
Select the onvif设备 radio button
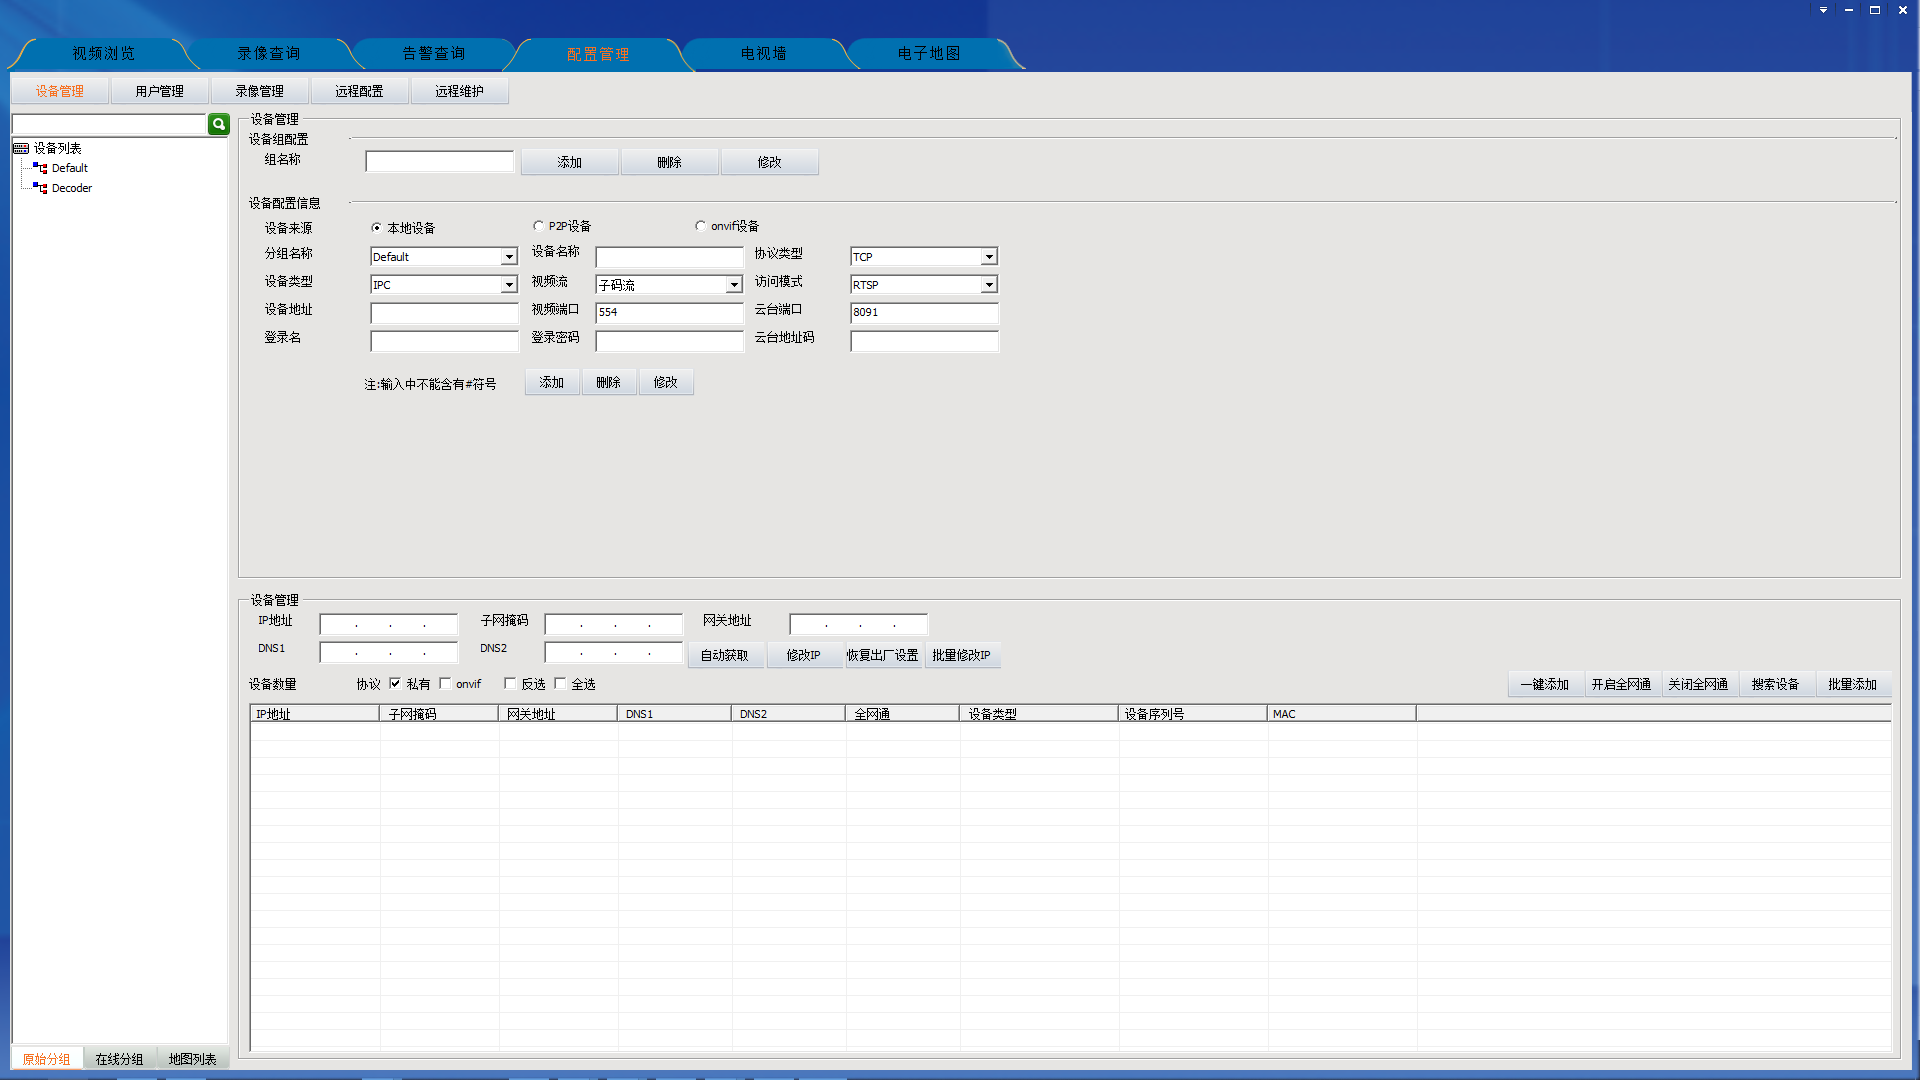[x=700, y=226]
